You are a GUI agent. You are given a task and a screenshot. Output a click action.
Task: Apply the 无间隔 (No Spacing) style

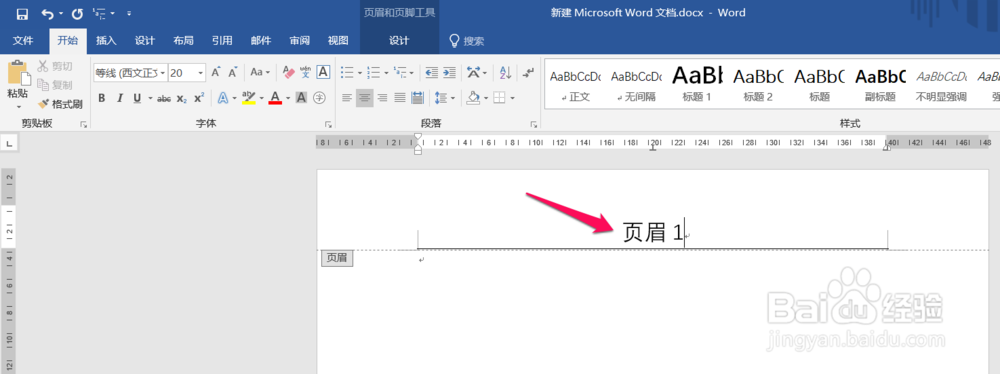point(636,85)
